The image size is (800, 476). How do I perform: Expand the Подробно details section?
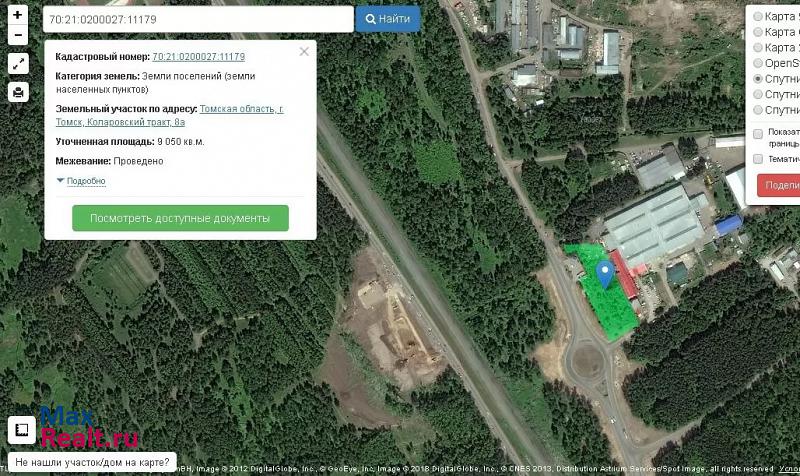click(85, 181)
